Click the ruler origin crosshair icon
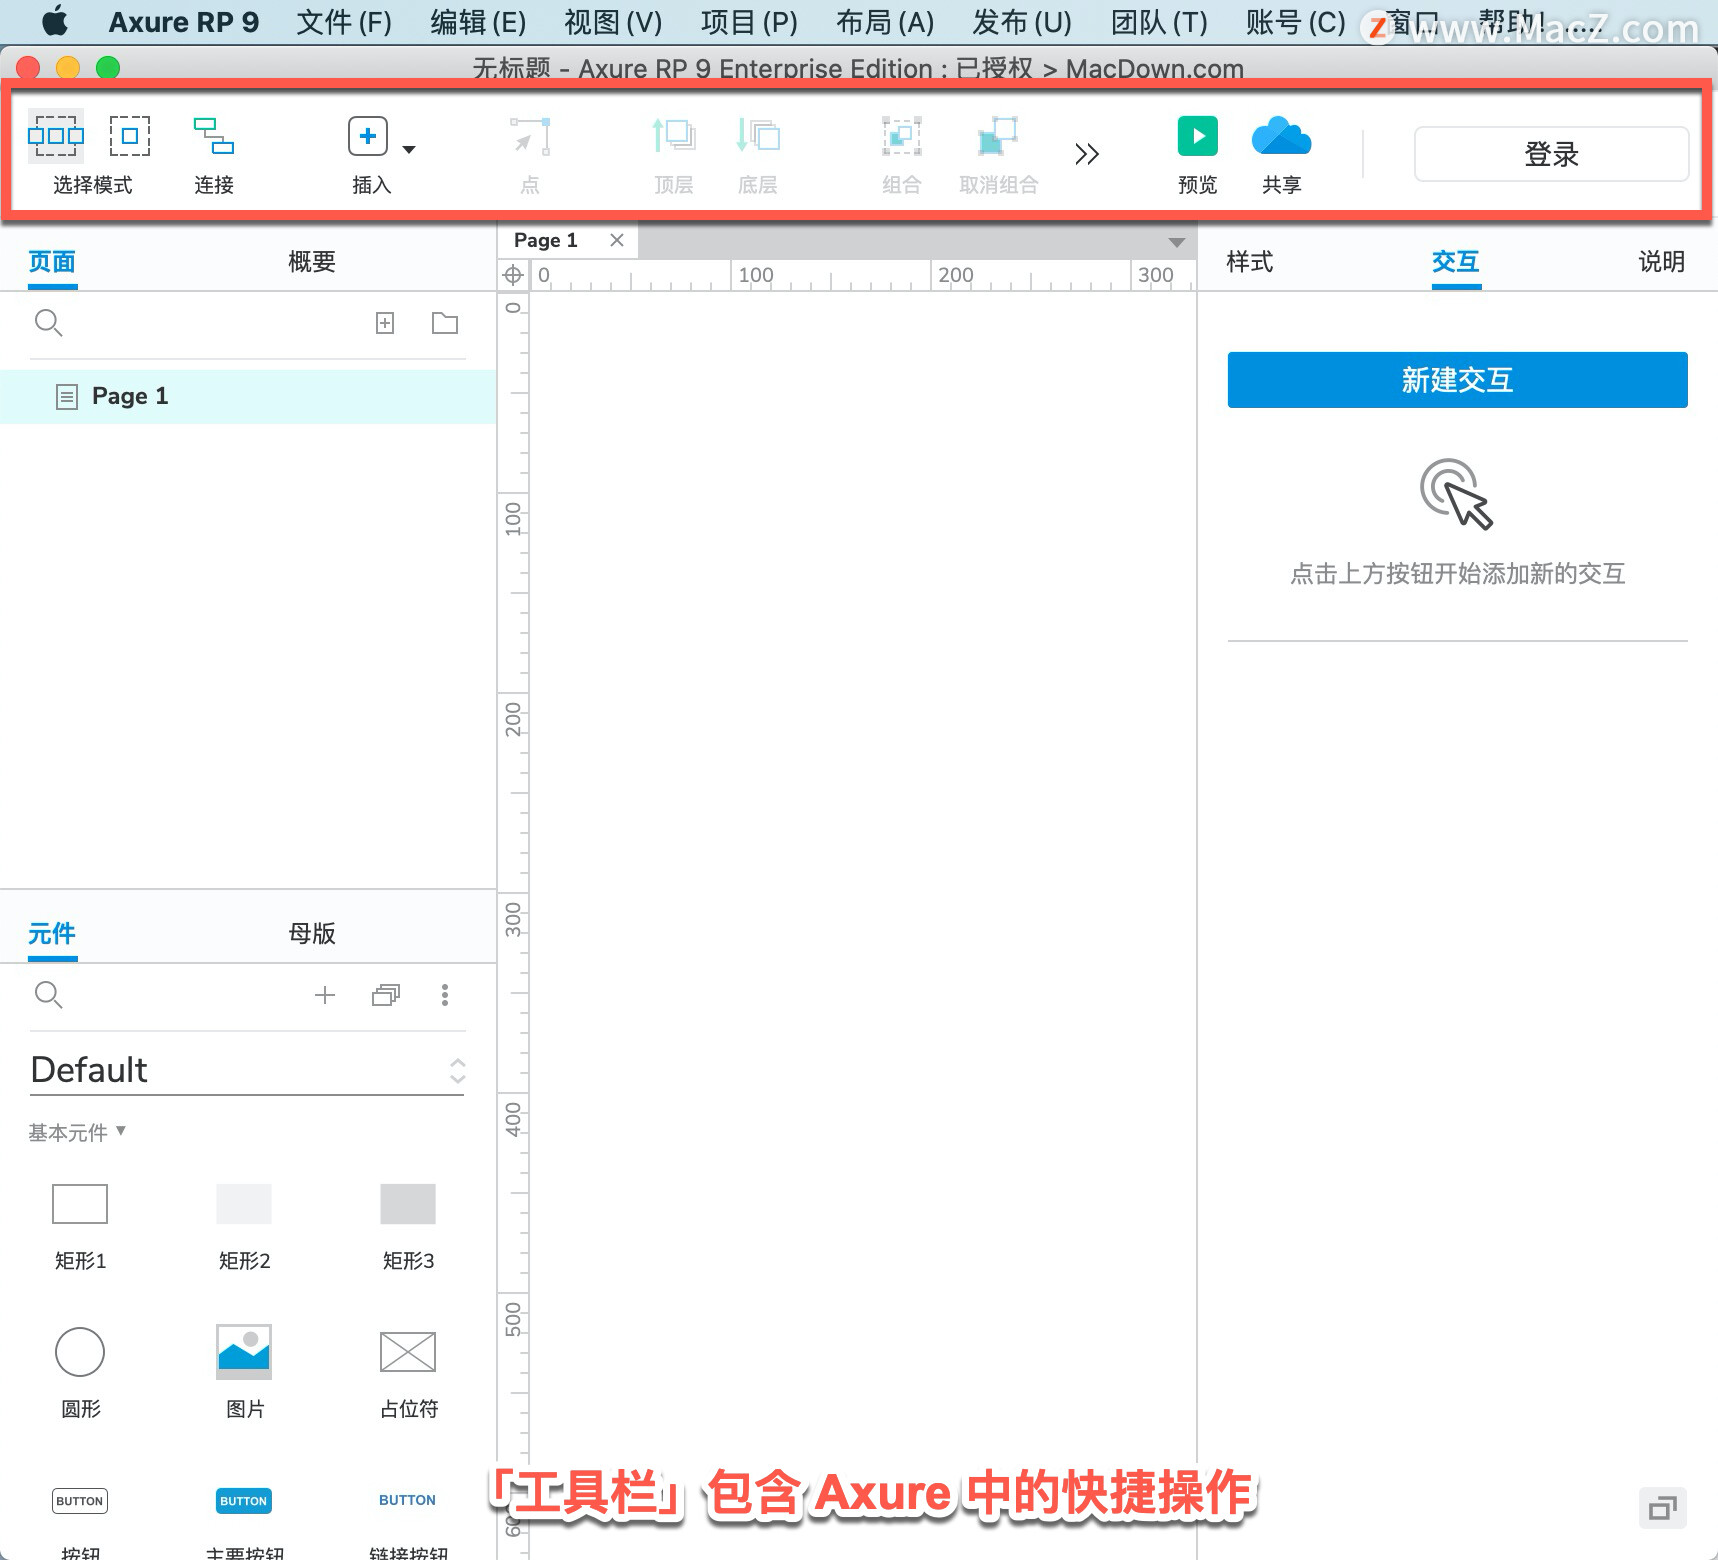 pos(513,275)
